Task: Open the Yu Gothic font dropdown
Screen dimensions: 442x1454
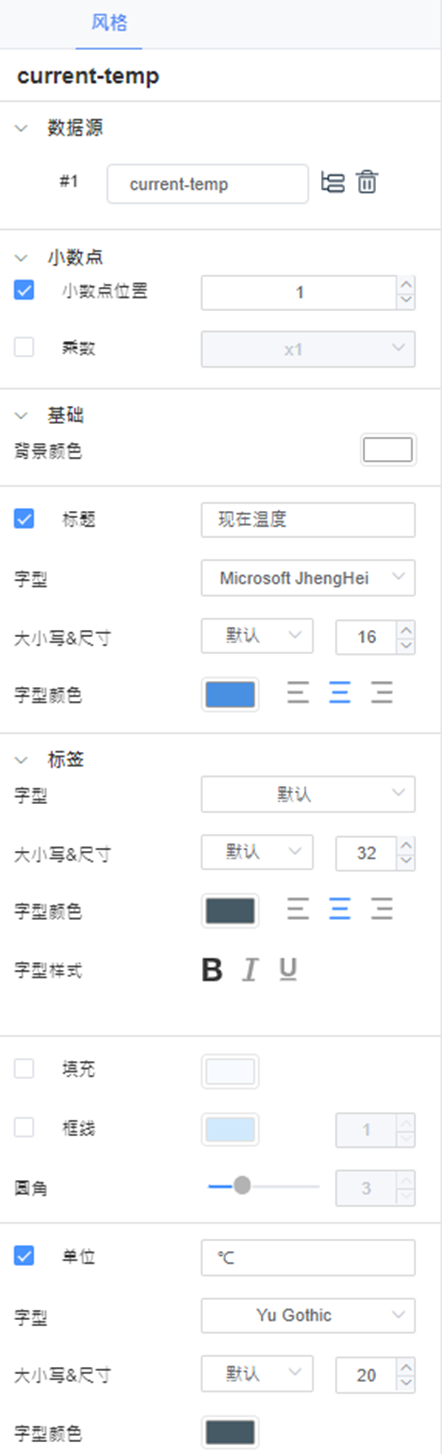Action: (x=308, y=1315)
